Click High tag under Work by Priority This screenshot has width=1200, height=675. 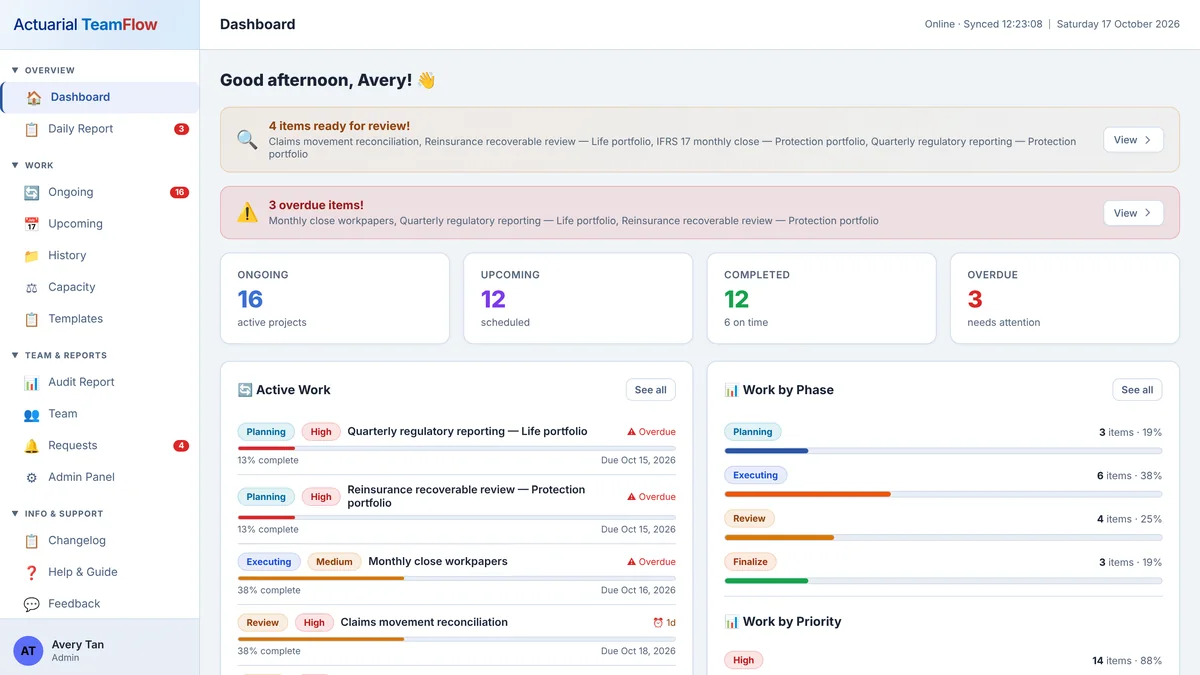pyautogui.click(x=744, y=660)
